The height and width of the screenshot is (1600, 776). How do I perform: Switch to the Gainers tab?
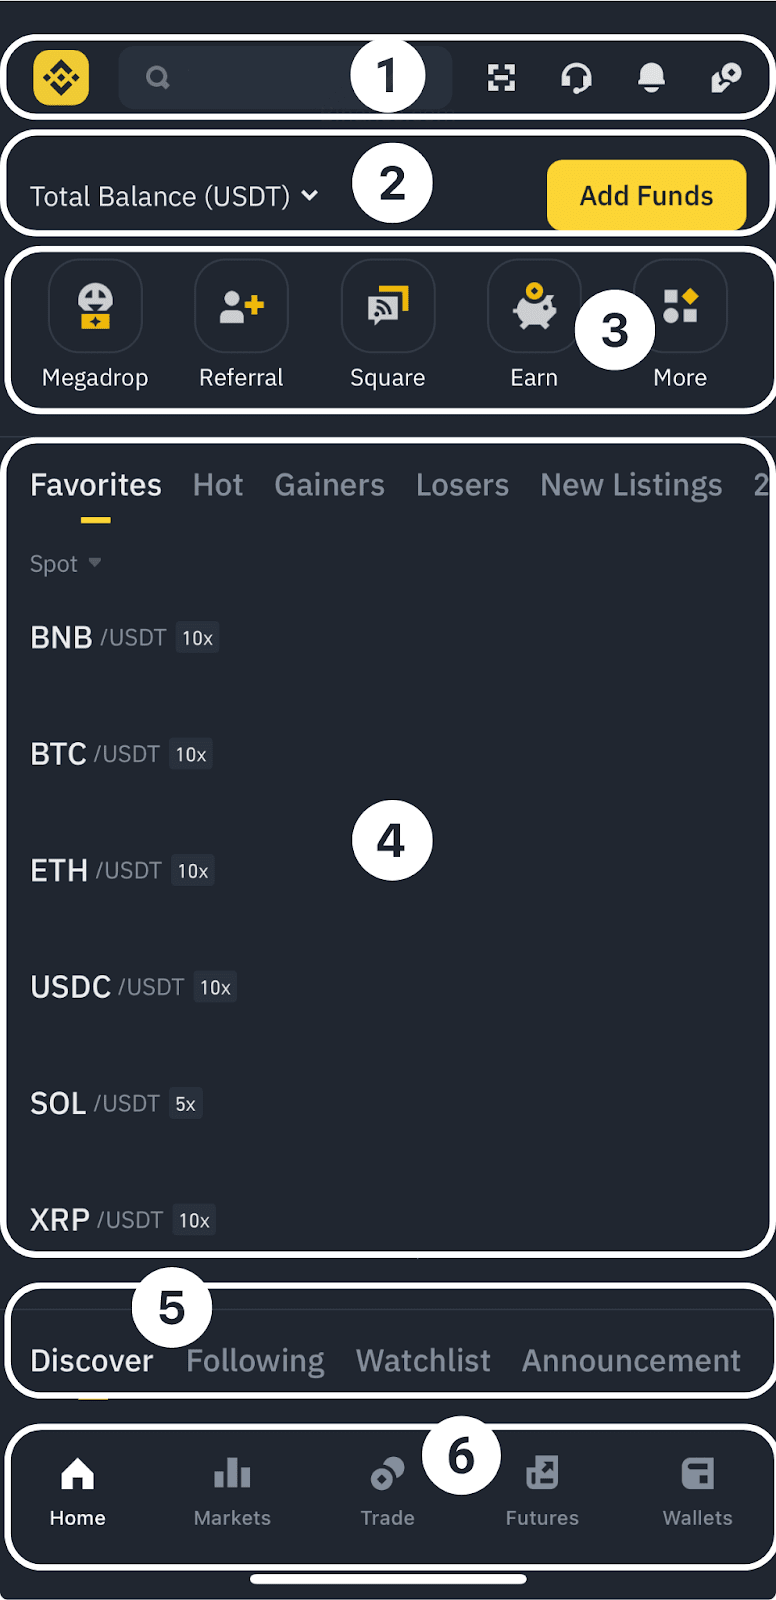pyautogui.click(x=329, y=485)
